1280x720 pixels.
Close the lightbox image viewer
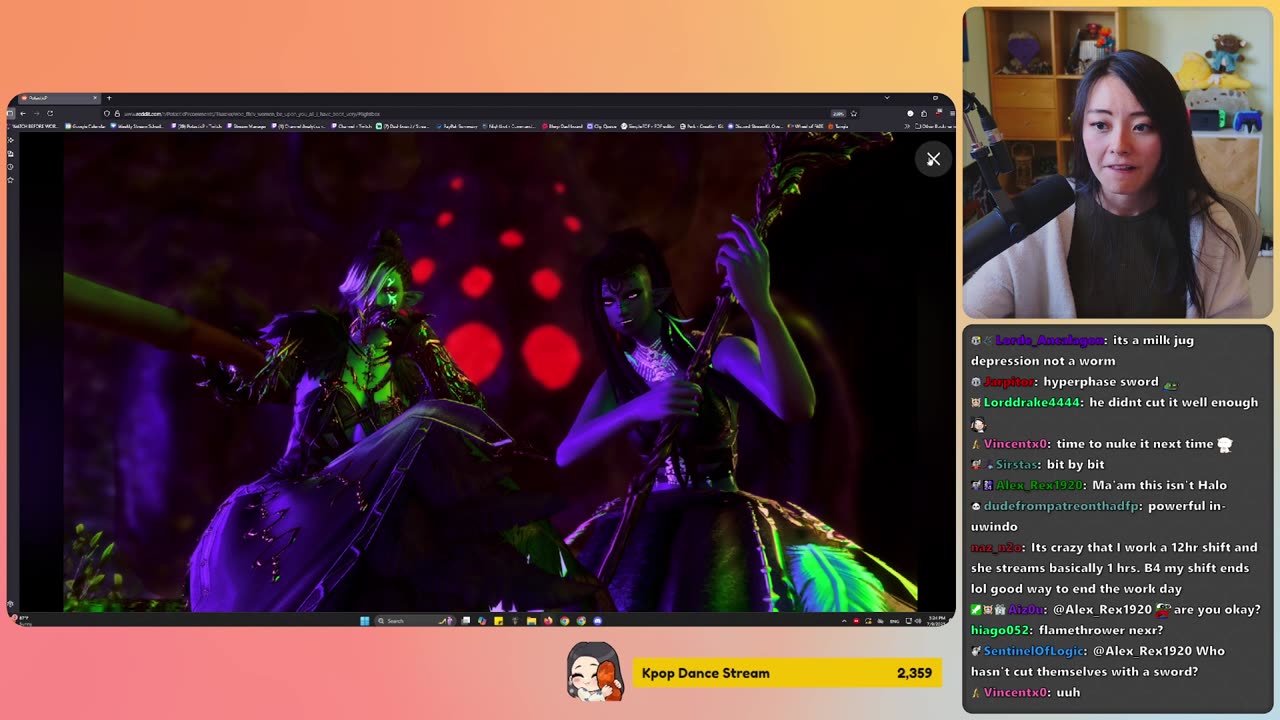[933, 159]
